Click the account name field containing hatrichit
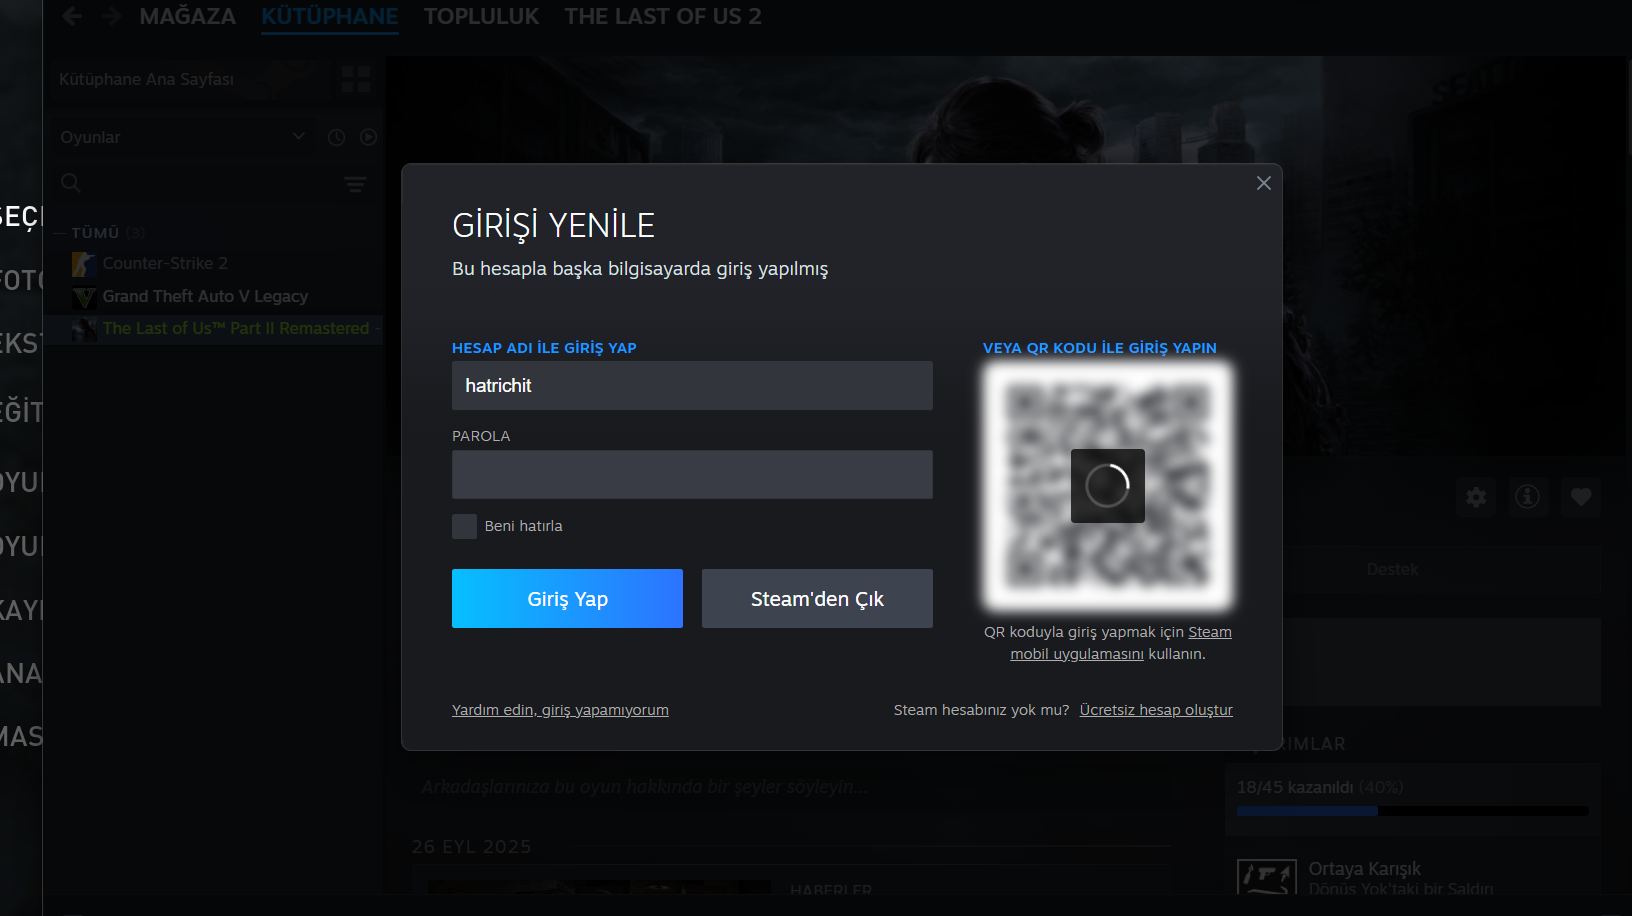 click(x=692, y=386)
